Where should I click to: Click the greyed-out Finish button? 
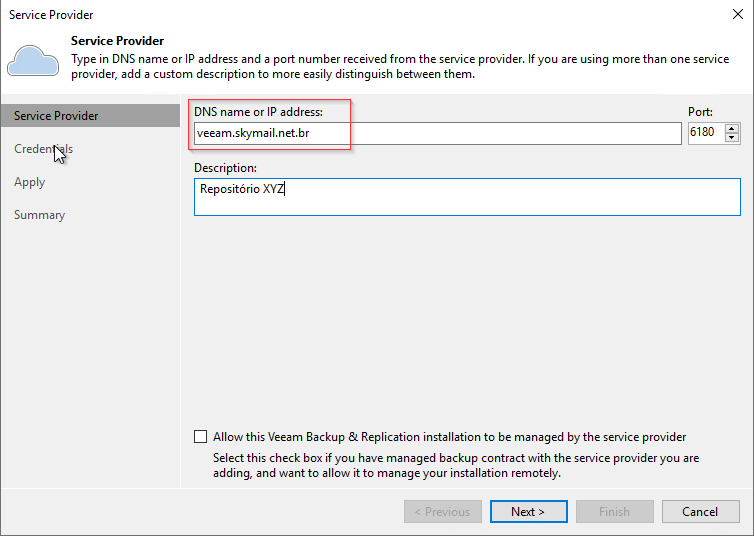[614, 511]
